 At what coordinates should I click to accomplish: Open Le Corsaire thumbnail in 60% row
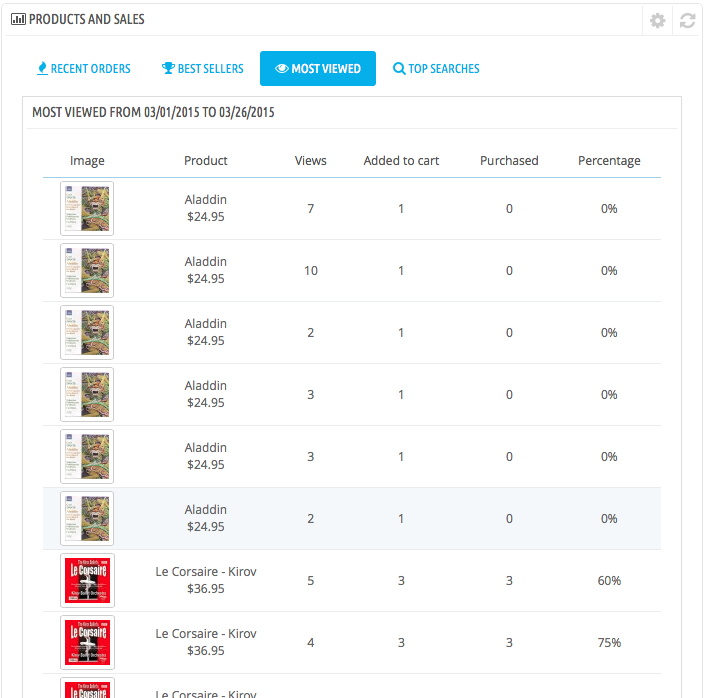(x=88, y=580)
